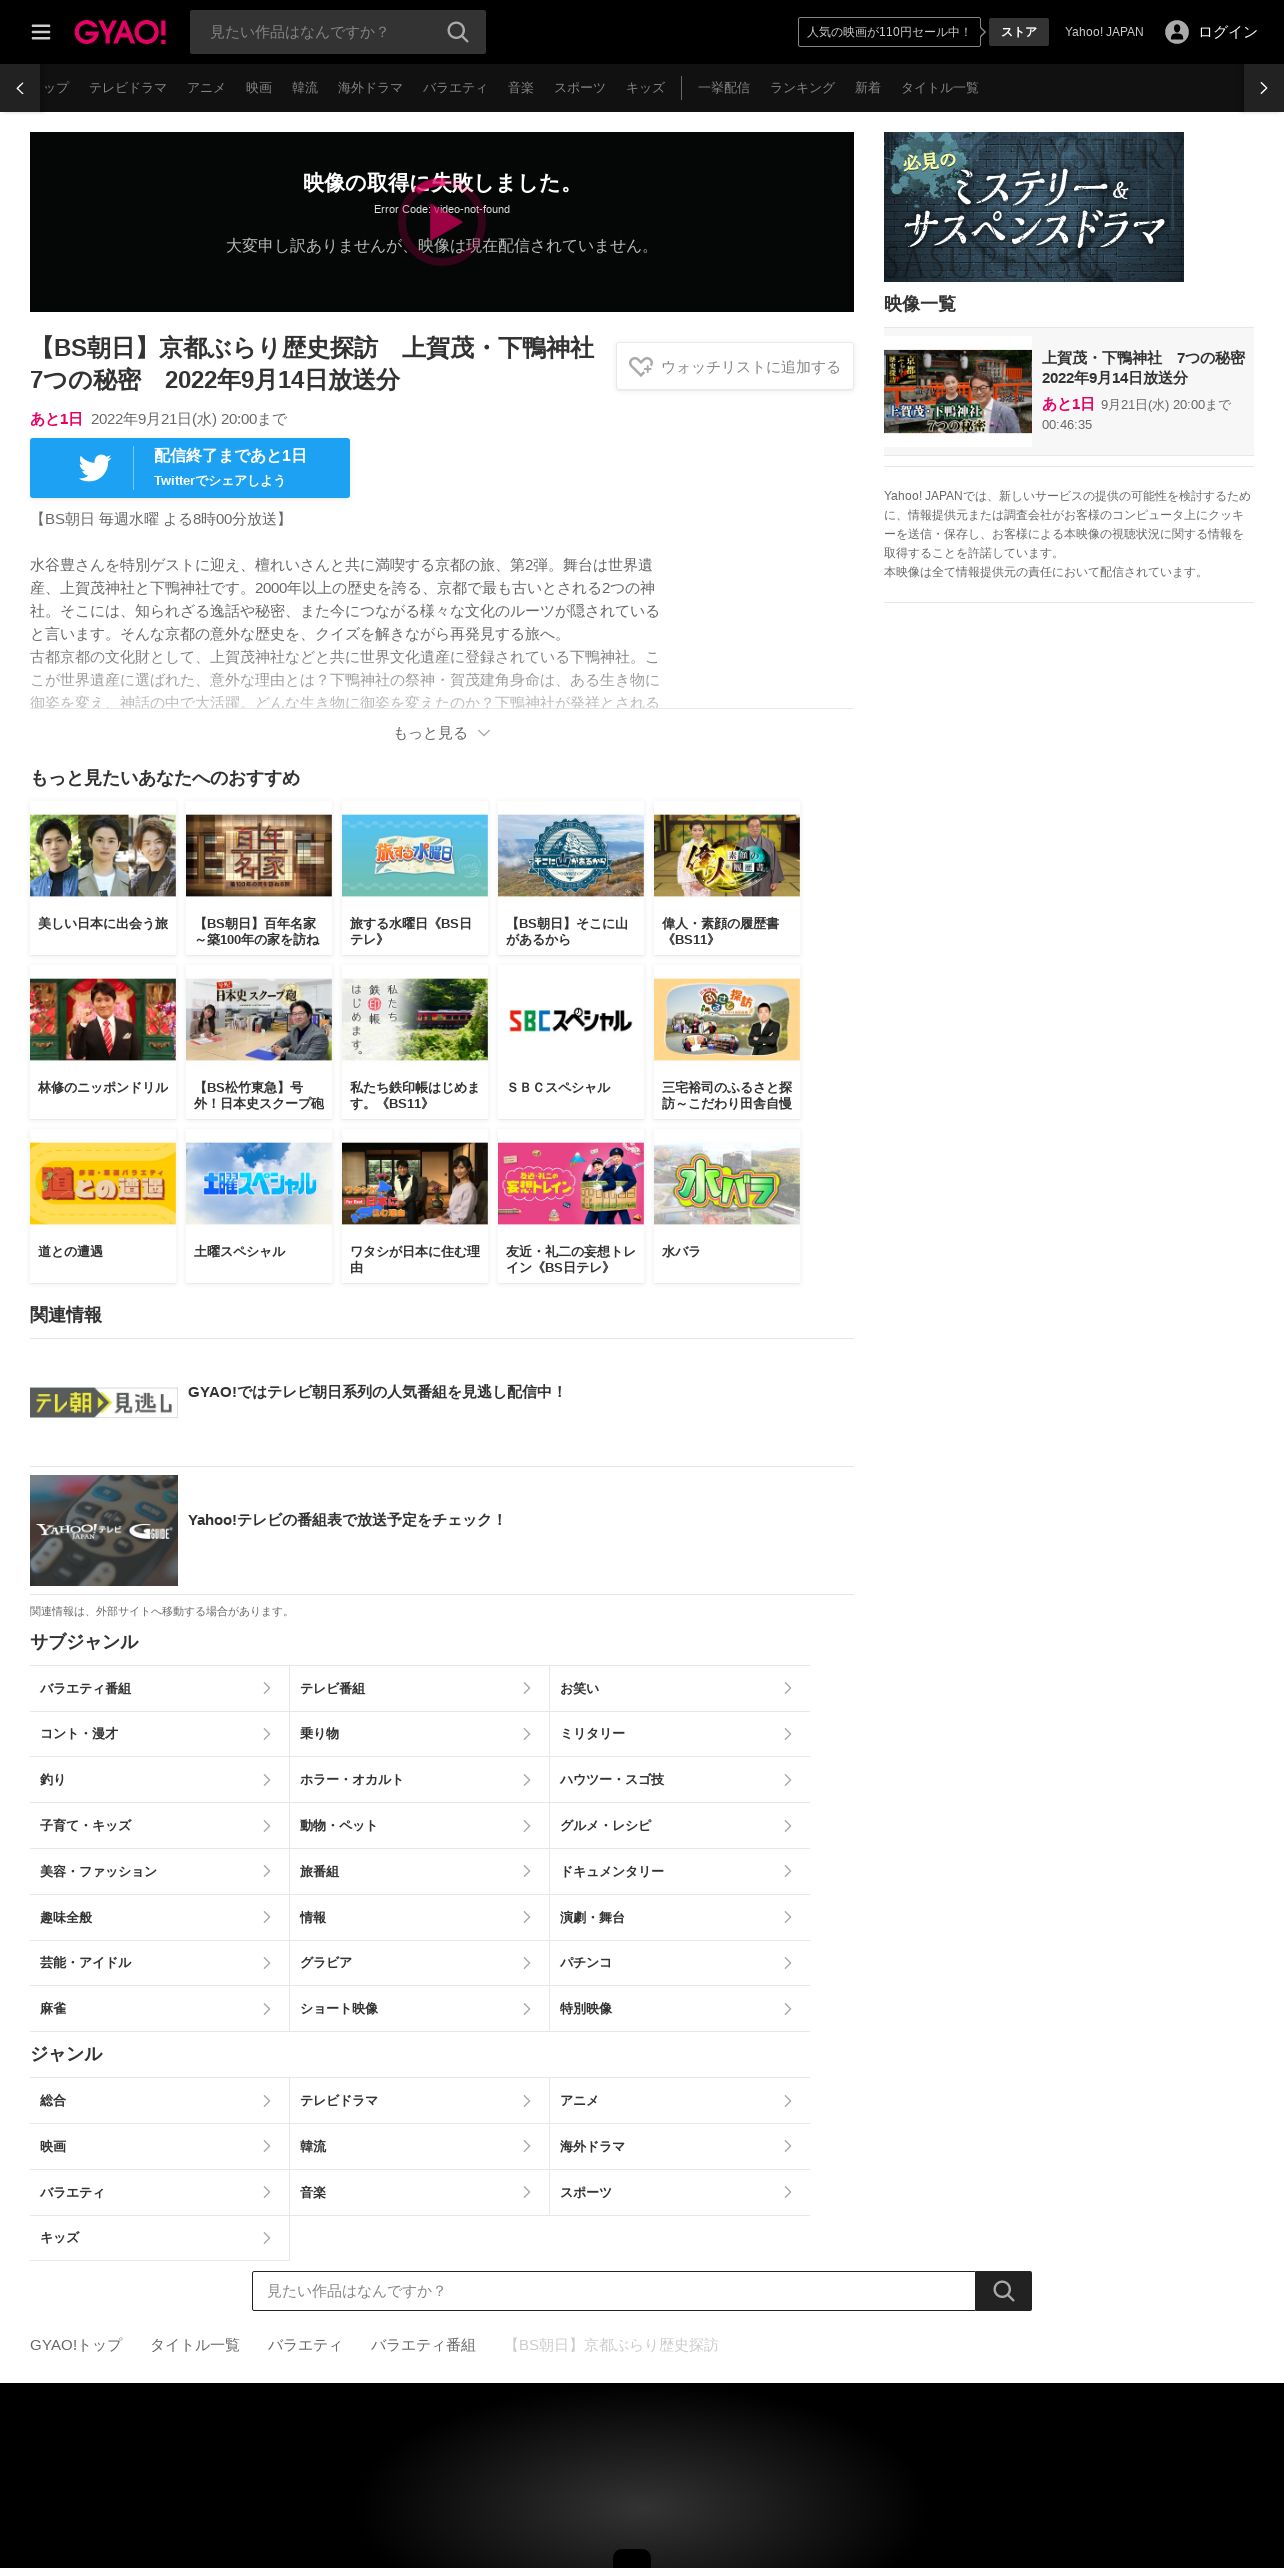Open ミステリー&サスペンスドラマ banner
Image resolution: width=1284 pixels, height=2568 pixels.
pyautogui.click(x=1034, y=207)
